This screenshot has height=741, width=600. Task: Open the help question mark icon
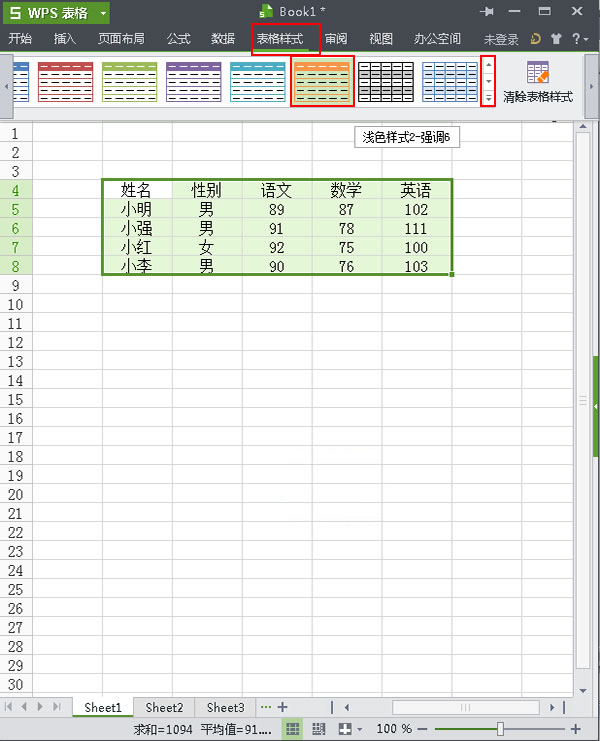573,39
